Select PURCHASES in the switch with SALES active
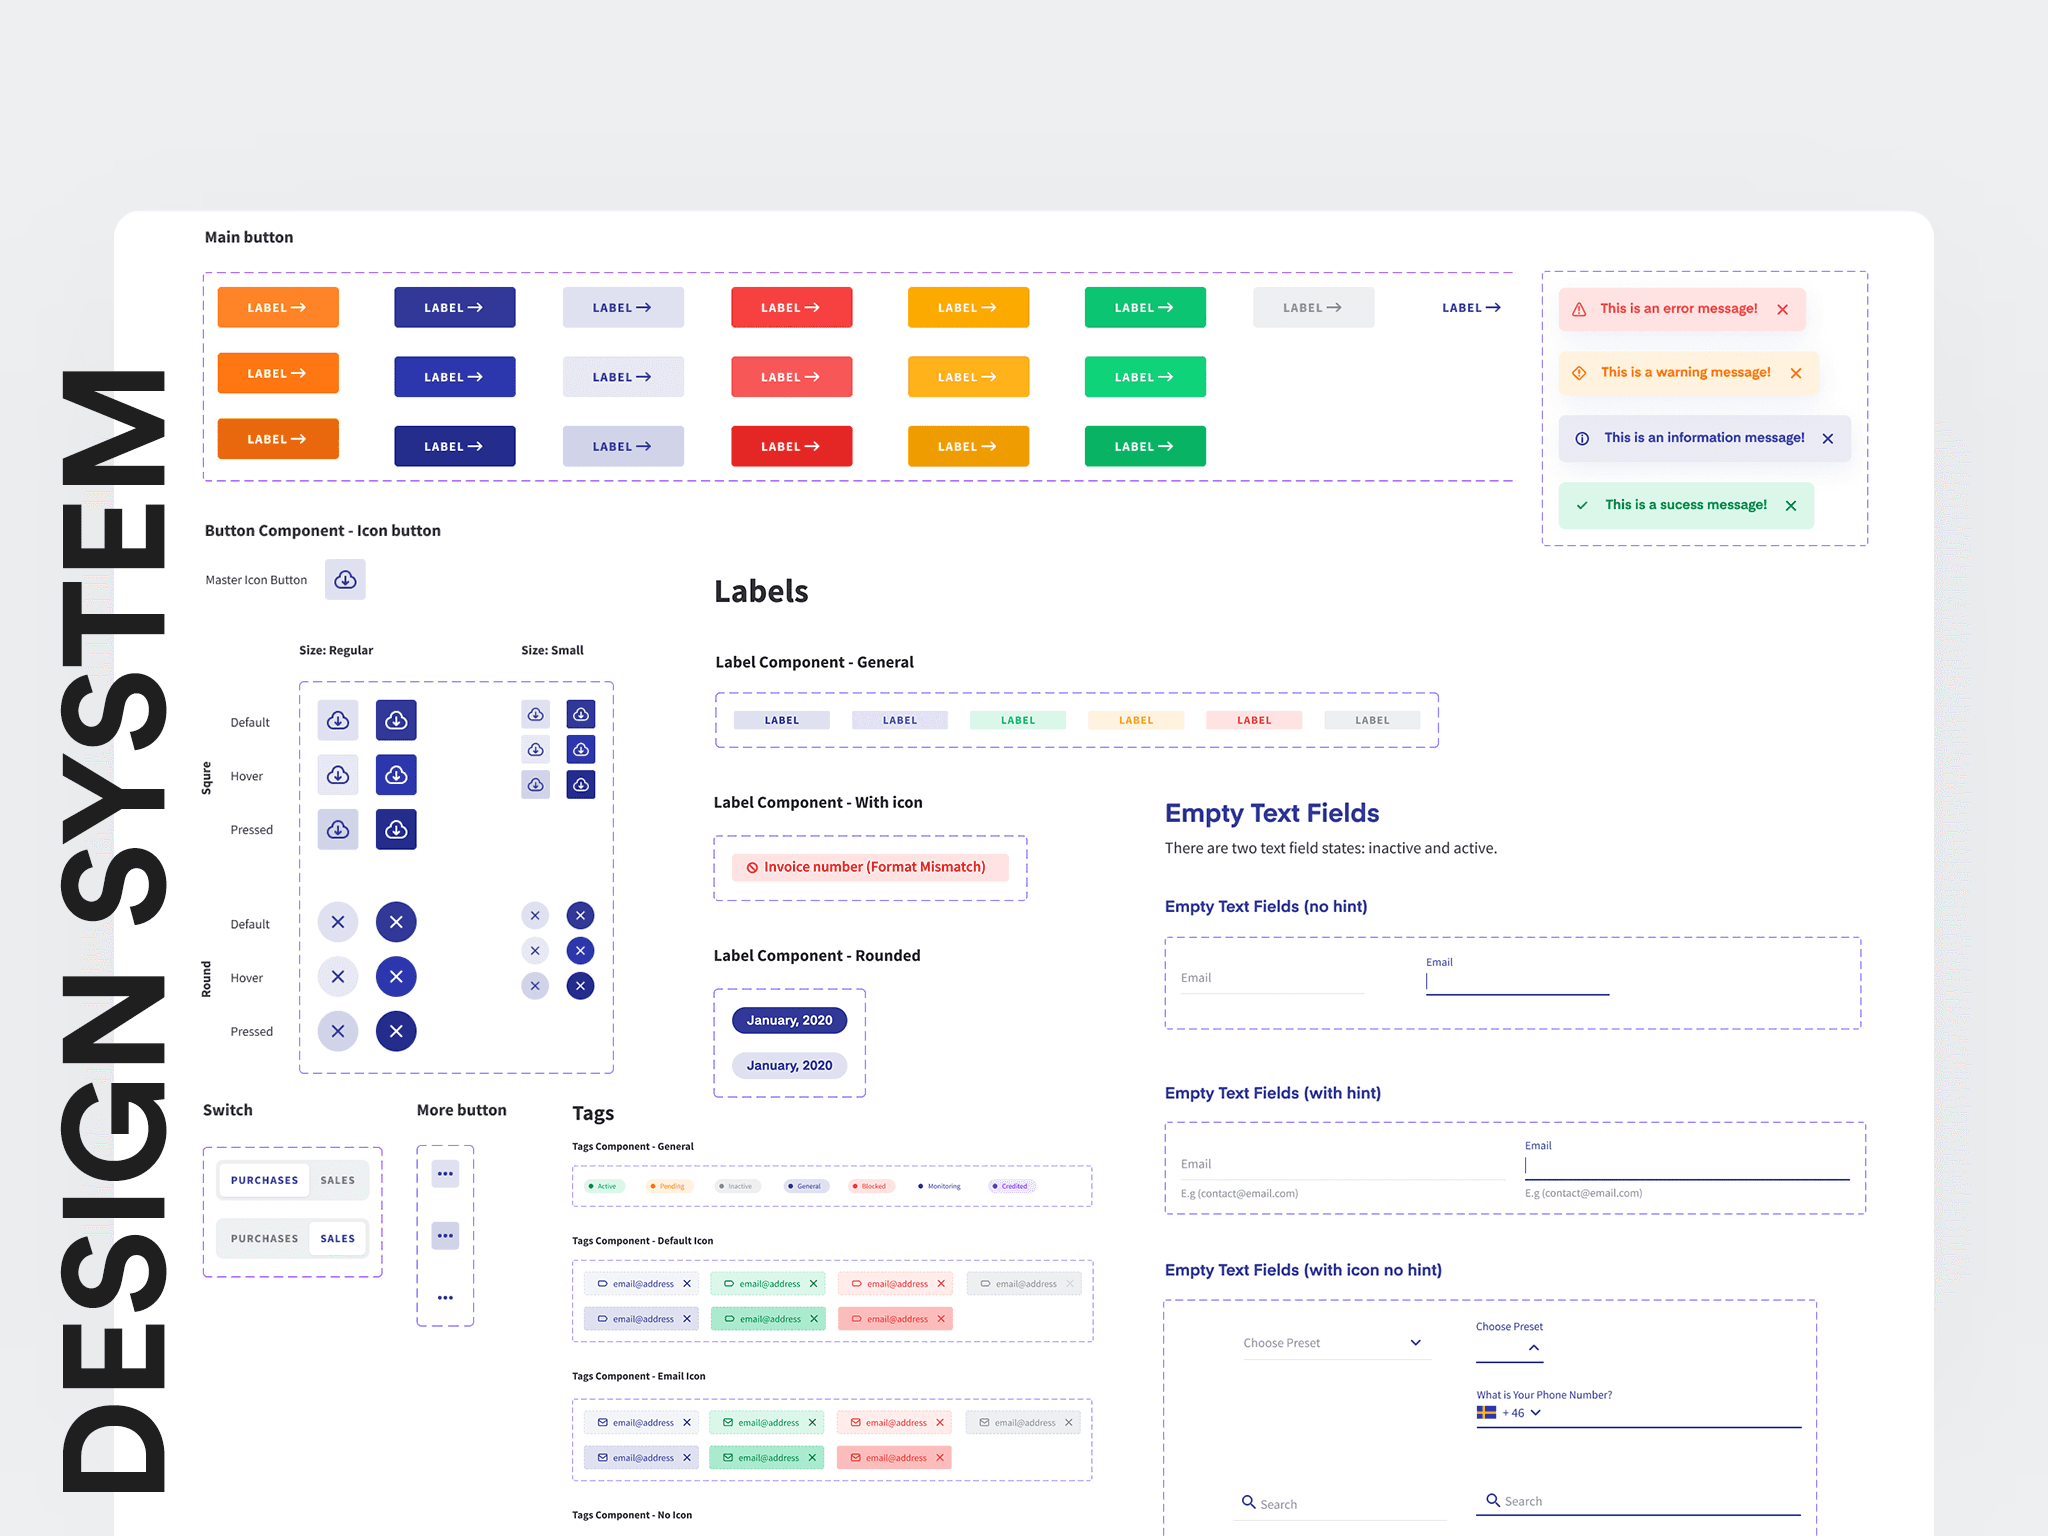 tap(264, 1239)
